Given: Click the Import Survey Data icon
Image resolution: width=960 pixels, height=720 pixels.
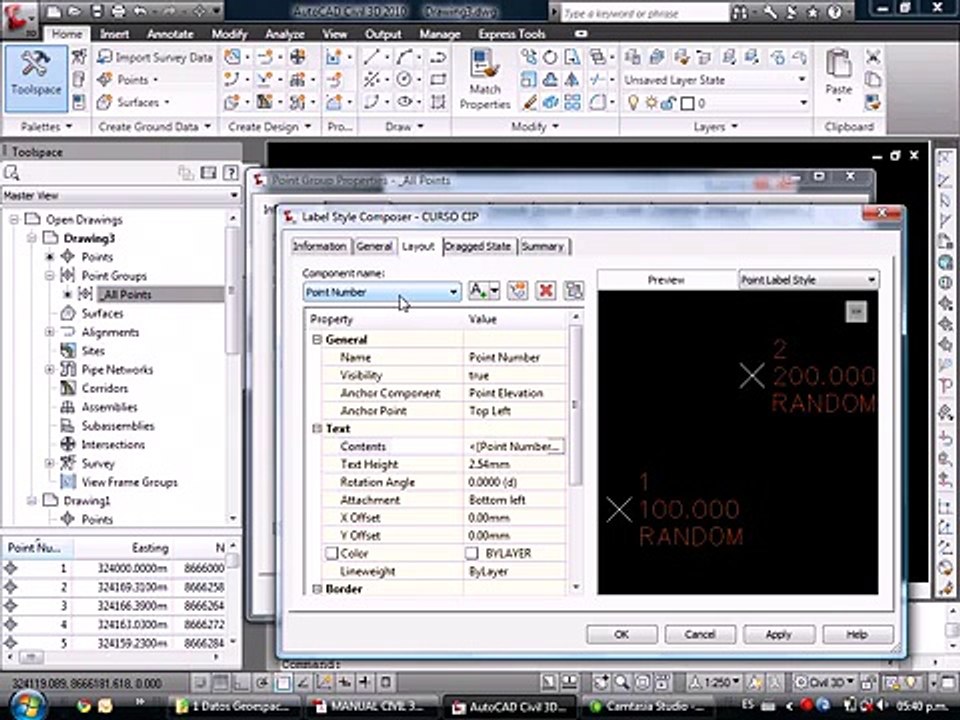Looking at the screenshot, I should point(105,58).
